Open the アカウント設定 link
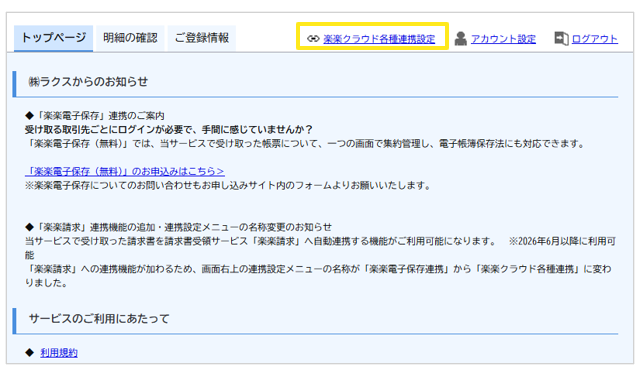Viewport: 641px width, 376px height. pyautogui.click(x=503, y=39)
